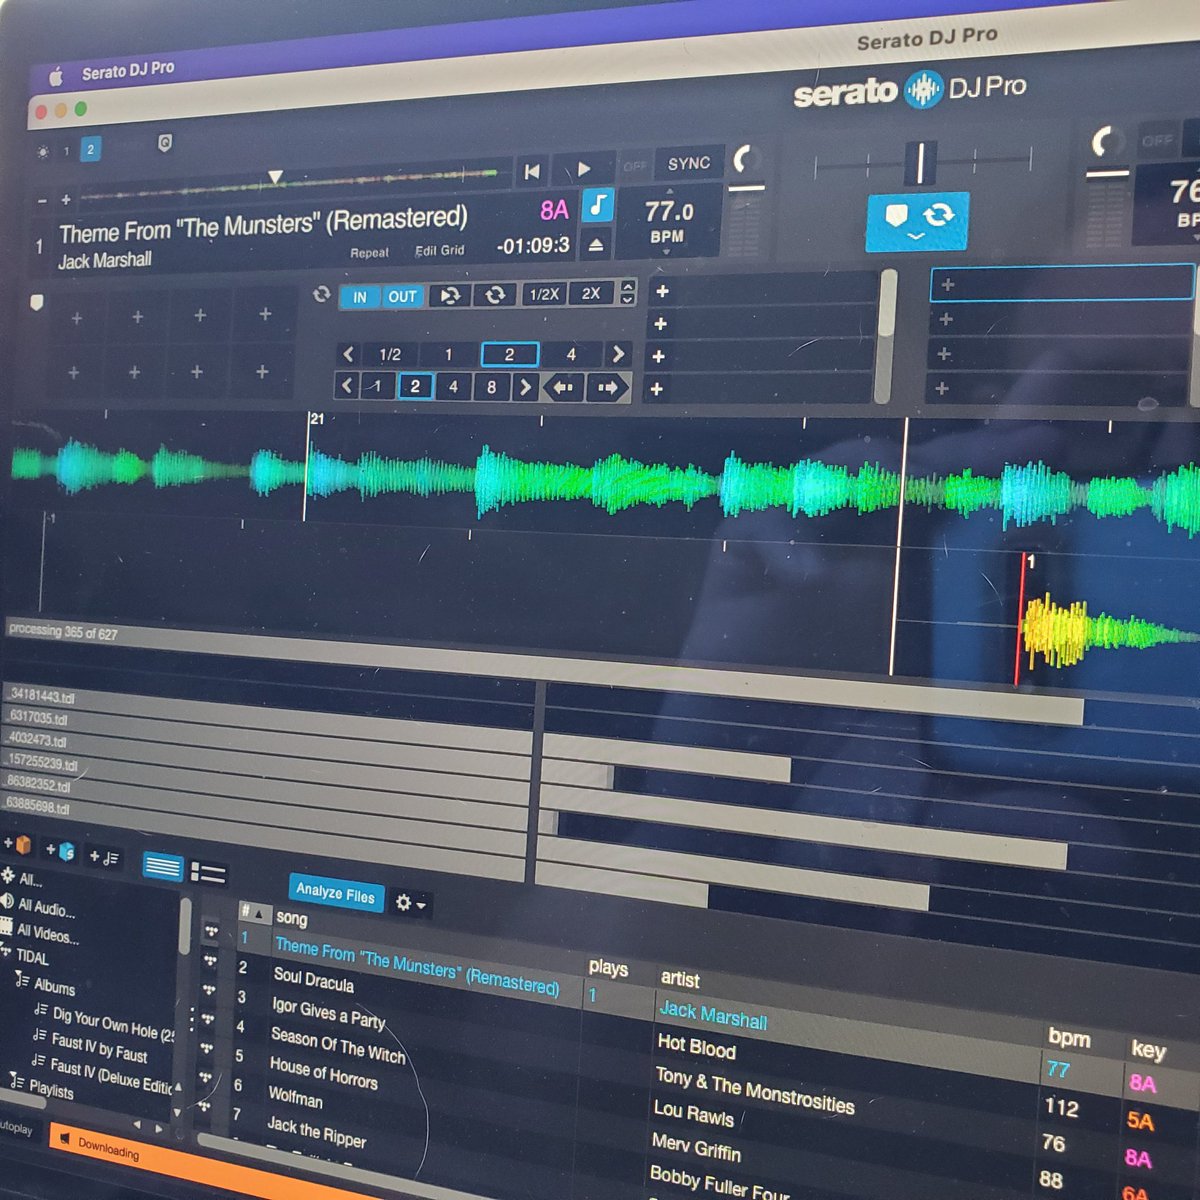
Task: Open the Serato DJ Pro menu
Action: 128,70
